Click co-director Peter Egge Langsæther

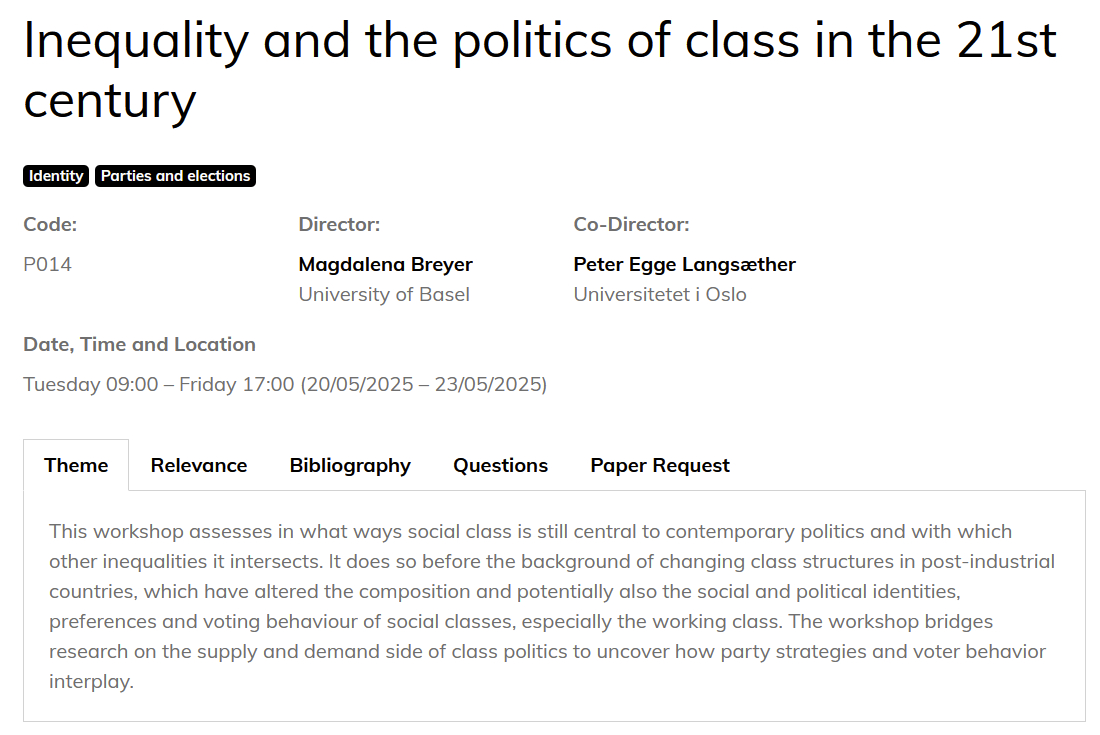(x=684, y=264)
